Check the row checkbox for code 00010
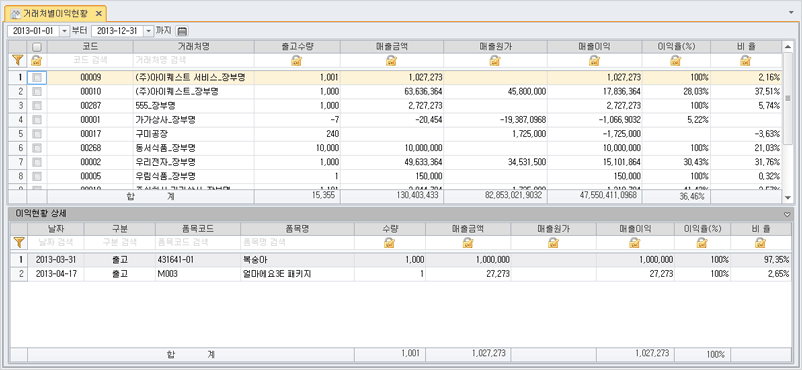 [36, 92]
